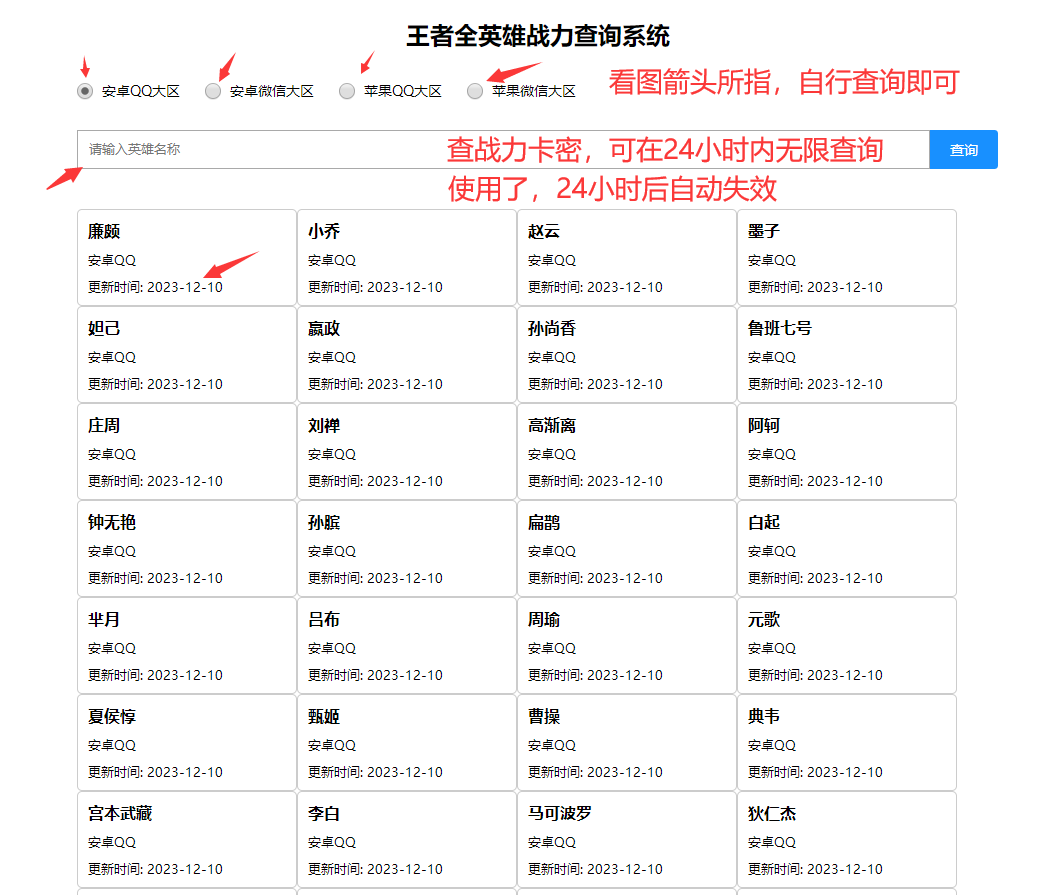Select the 赵云 hero card
Screen dimensions: 1051x895
tap(627, 257)
